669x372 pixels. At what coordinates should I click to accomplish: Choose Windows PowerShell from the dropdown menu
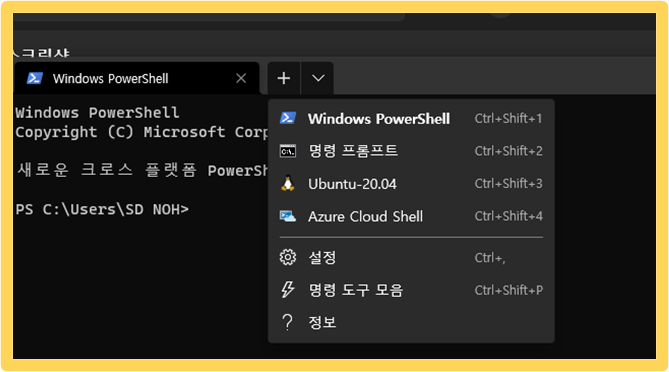coord(411,118)
